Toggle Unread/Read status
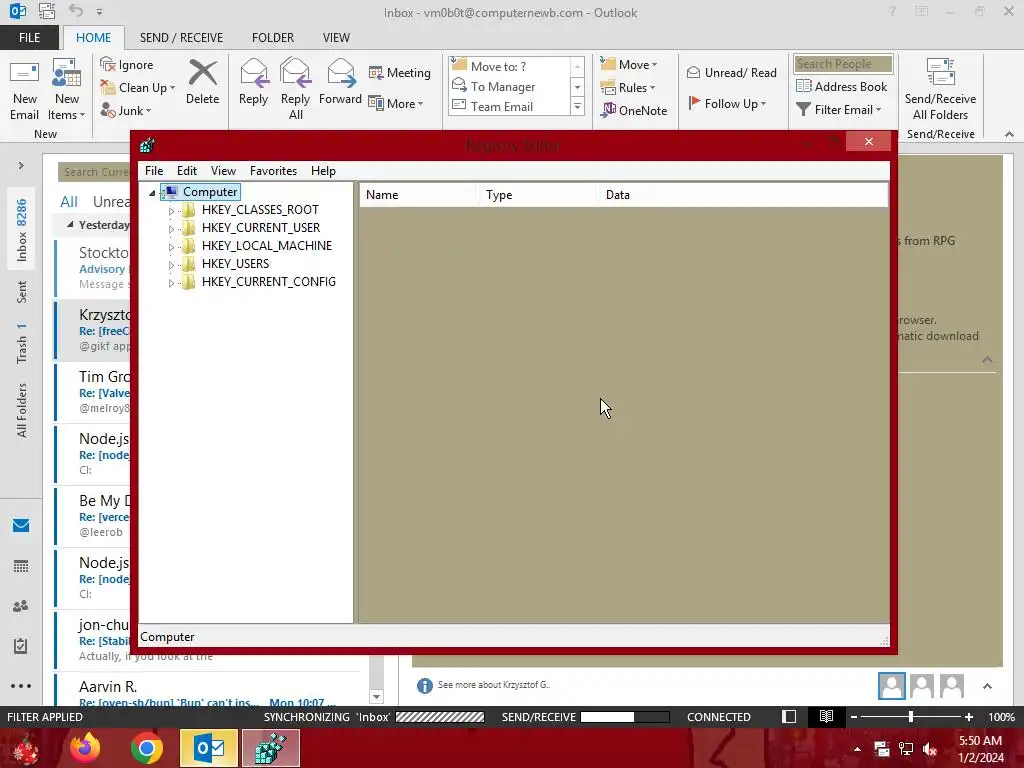 pyautogui.click(x=731, y=72)
